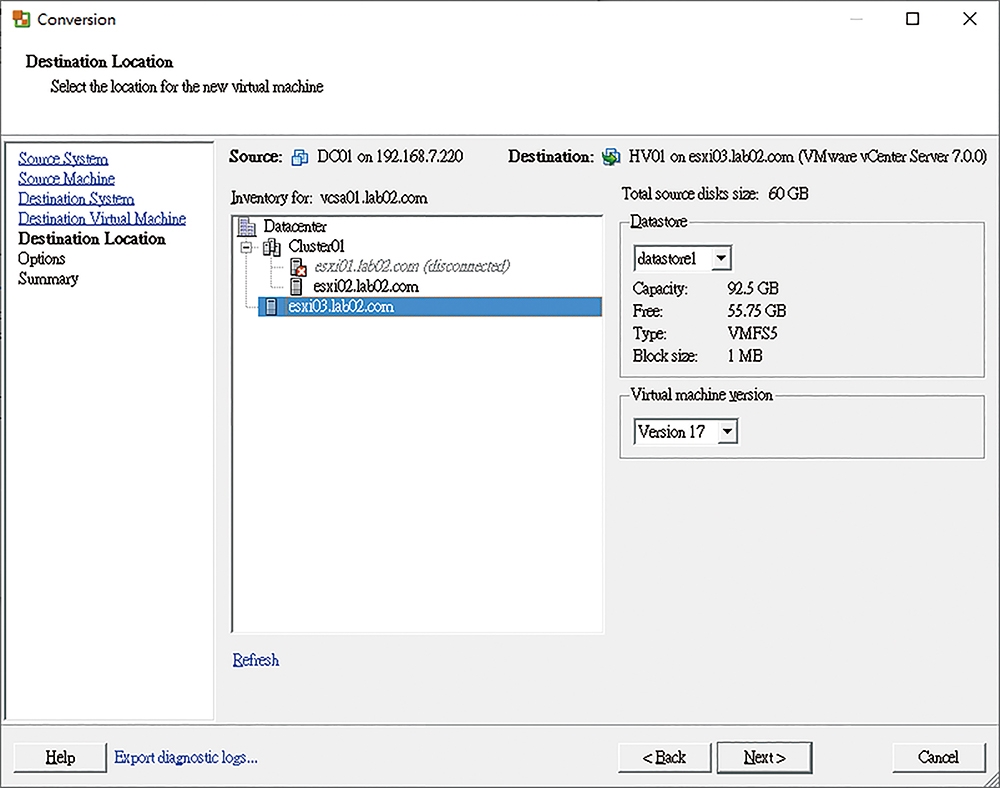Click the Datacenter building icon
The height and width of the screenshot is (788, 1000).
(246, 226)
